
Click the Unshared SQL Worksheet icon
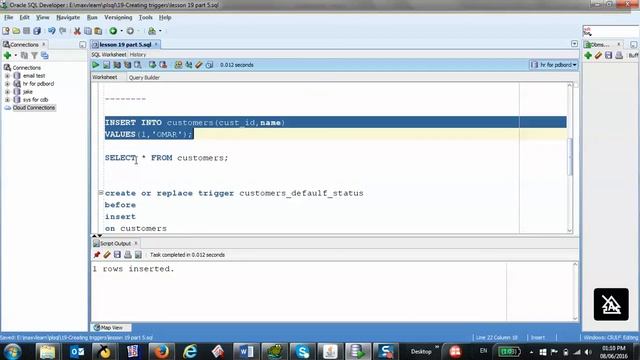click(178, 65)
